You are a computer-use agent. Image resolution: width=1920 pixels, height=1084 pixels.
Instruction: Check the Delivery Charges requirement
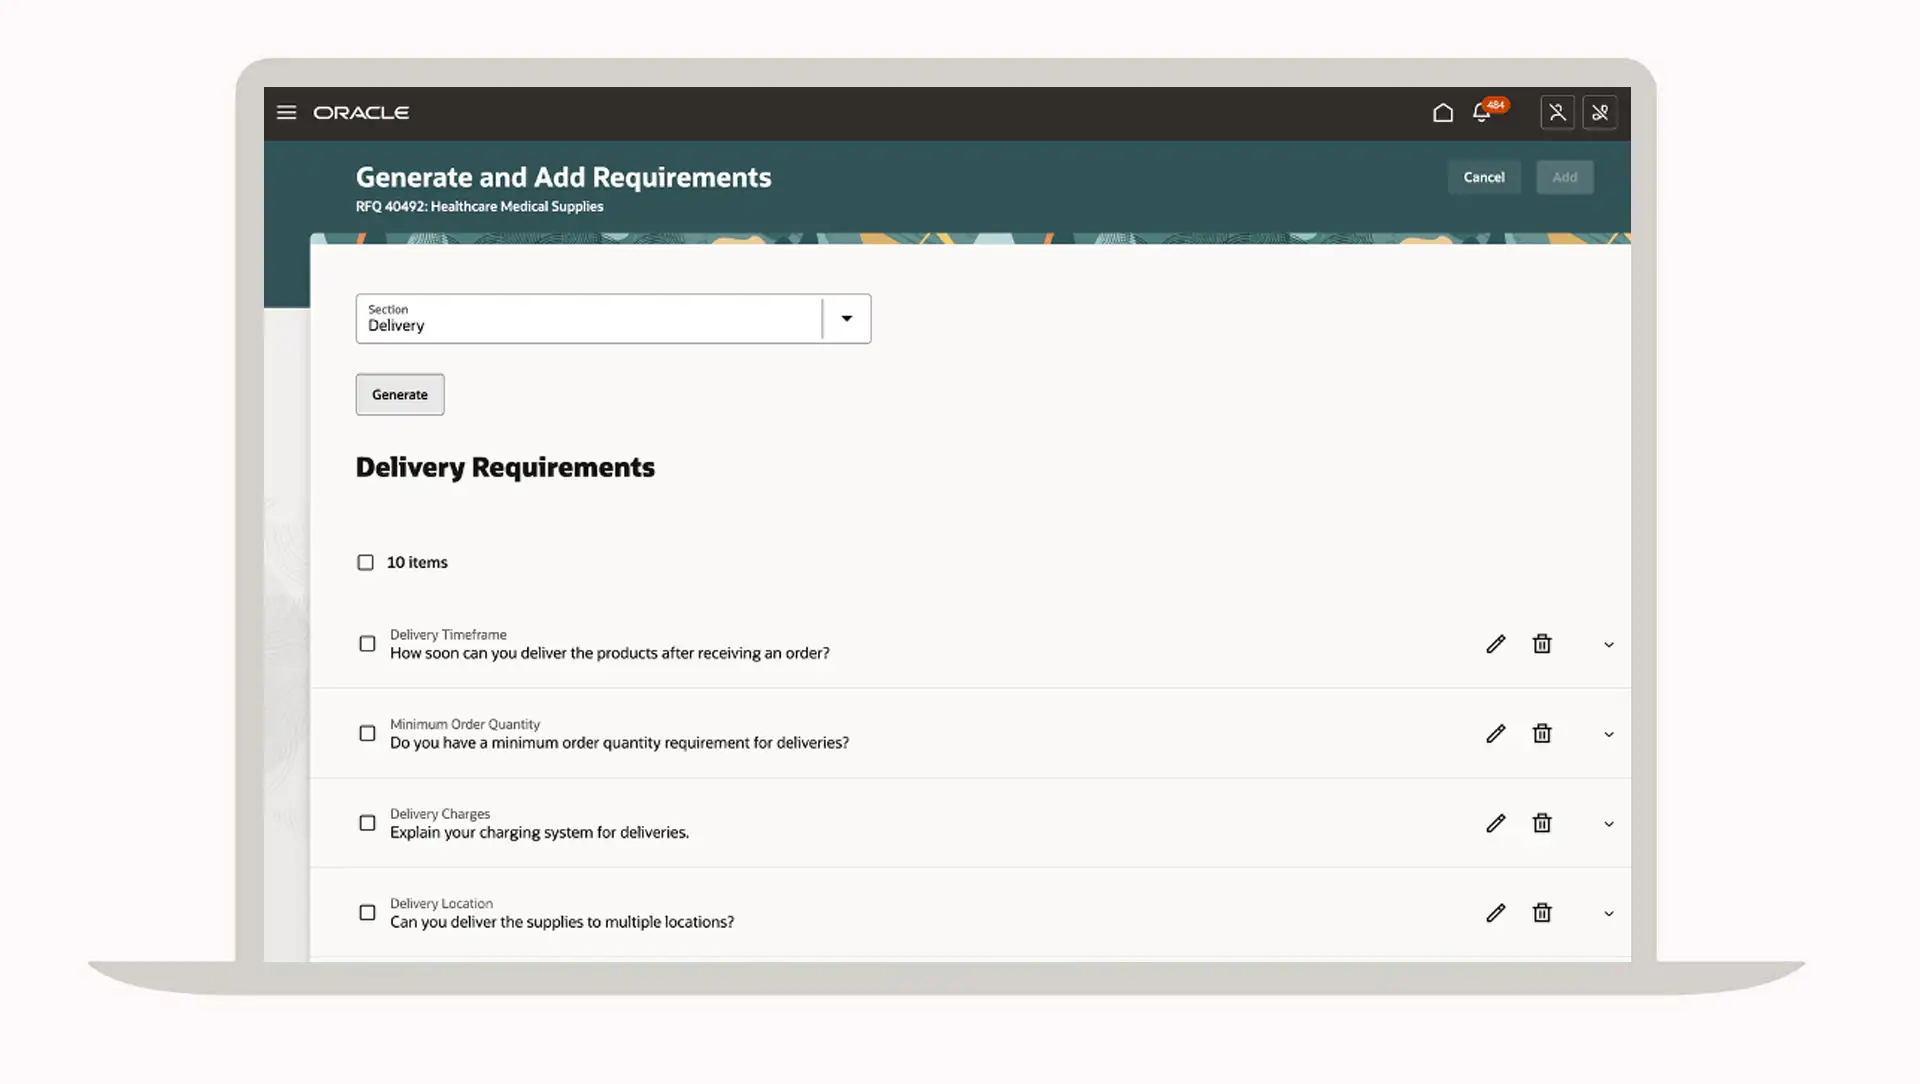coord(367,823)
